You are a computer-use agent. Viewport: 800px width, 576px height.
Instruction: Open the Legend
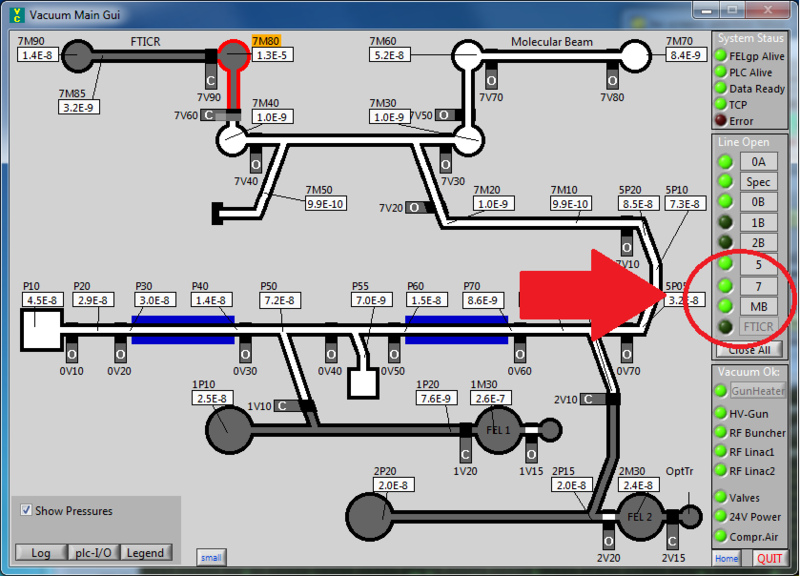[146, 552]
